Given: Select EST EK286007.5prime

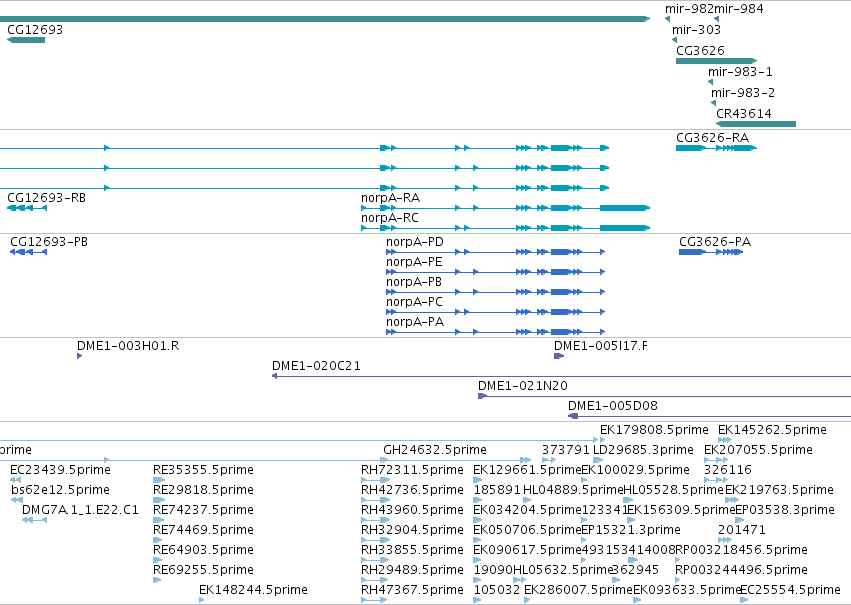Looking at the screenshot, I should (527, 600).
